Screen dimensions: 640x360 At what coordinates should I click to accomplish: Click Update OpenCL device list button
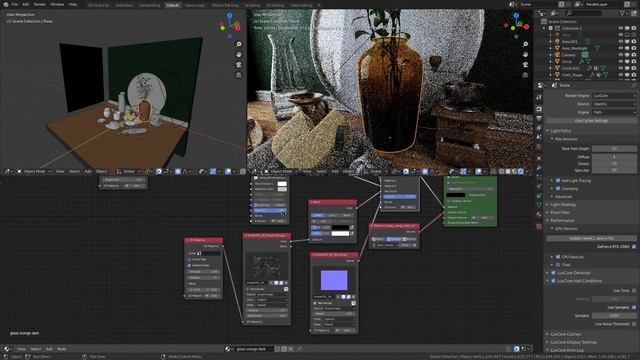point(591,238)
